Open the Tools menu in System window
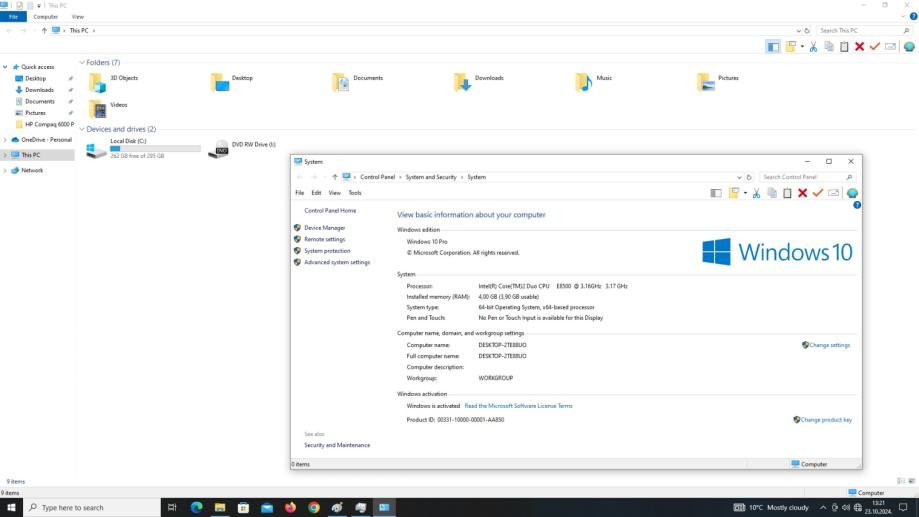Image resolution: width=919 pixels, height=517 pixels. coord(354,193)
